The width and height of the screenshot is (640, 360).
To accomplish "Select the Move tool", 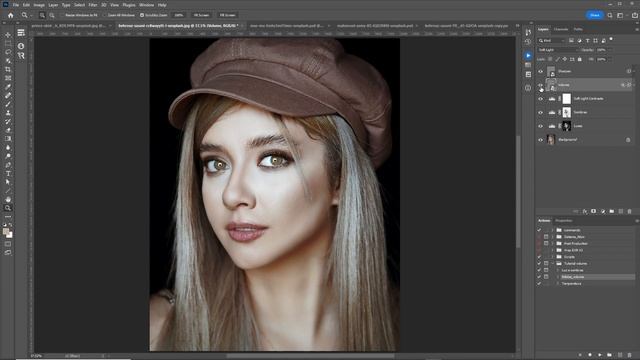I will pyautogui.click(x=8, y=35).
